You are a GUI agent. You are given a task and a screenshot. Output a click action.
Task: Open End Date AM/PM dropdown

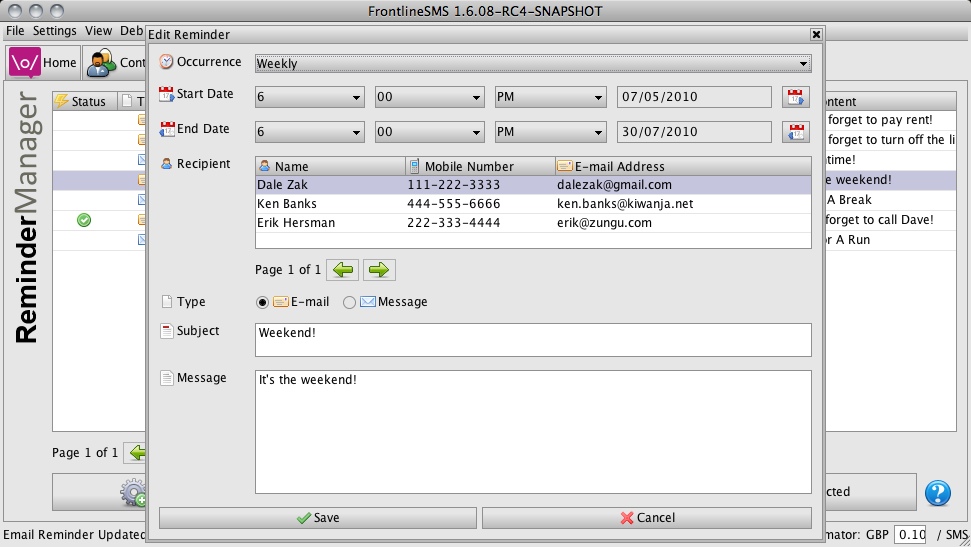click(549, 132)
